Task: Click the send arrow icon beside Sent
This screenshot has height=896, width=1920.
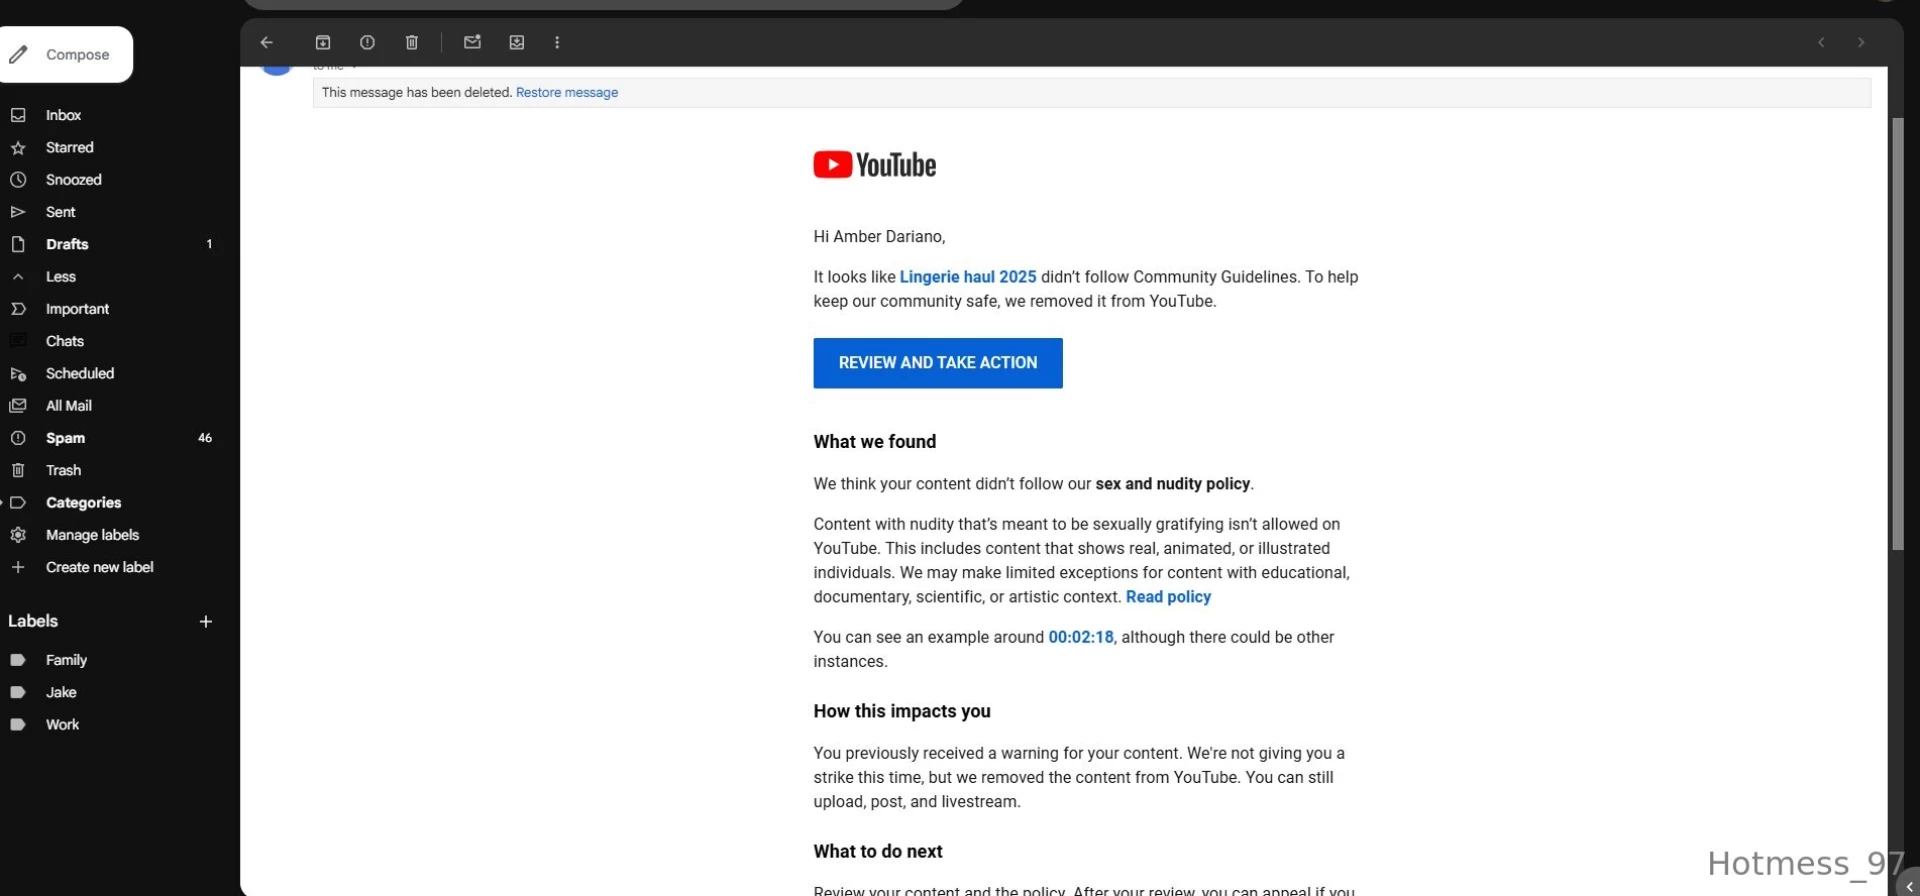Action: [18, 212]
